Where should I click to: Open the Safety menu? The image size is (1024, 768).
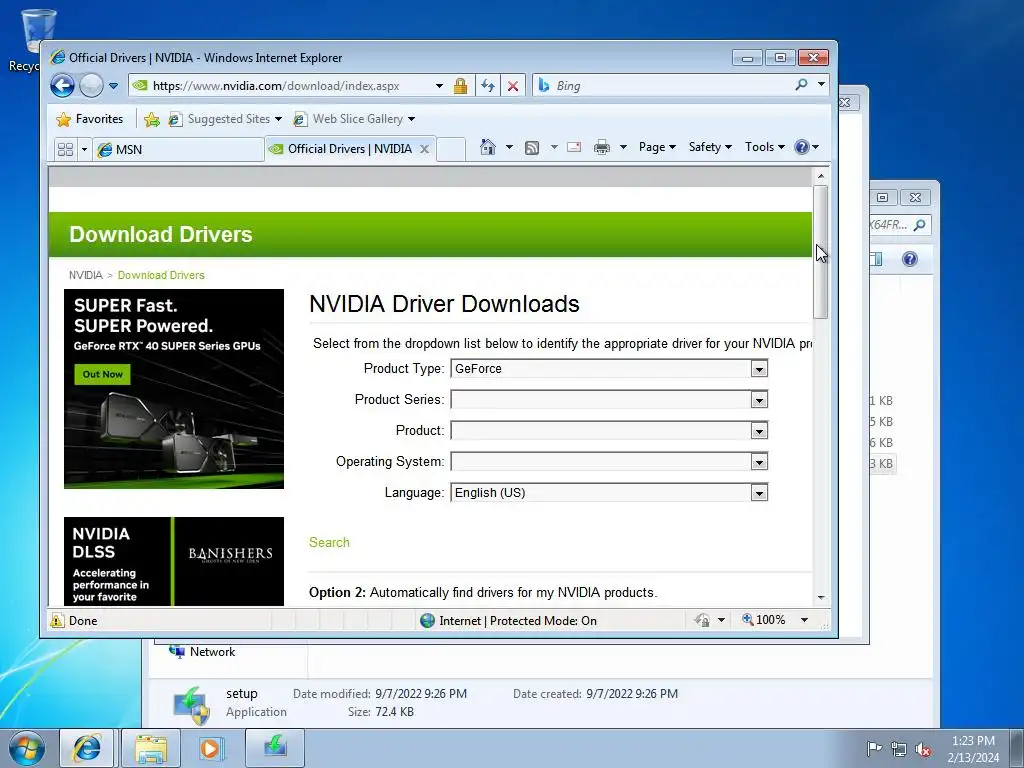(710, 147)
